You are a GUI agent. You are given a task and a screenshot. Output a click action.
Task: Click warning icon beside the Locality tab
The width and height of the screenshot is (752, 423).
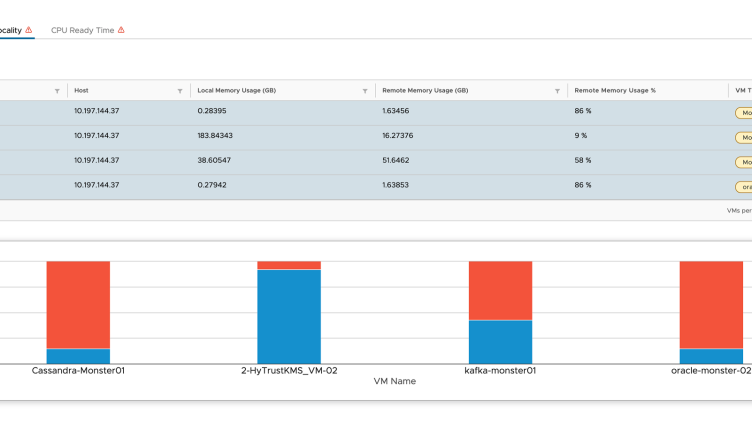(29, 30)
